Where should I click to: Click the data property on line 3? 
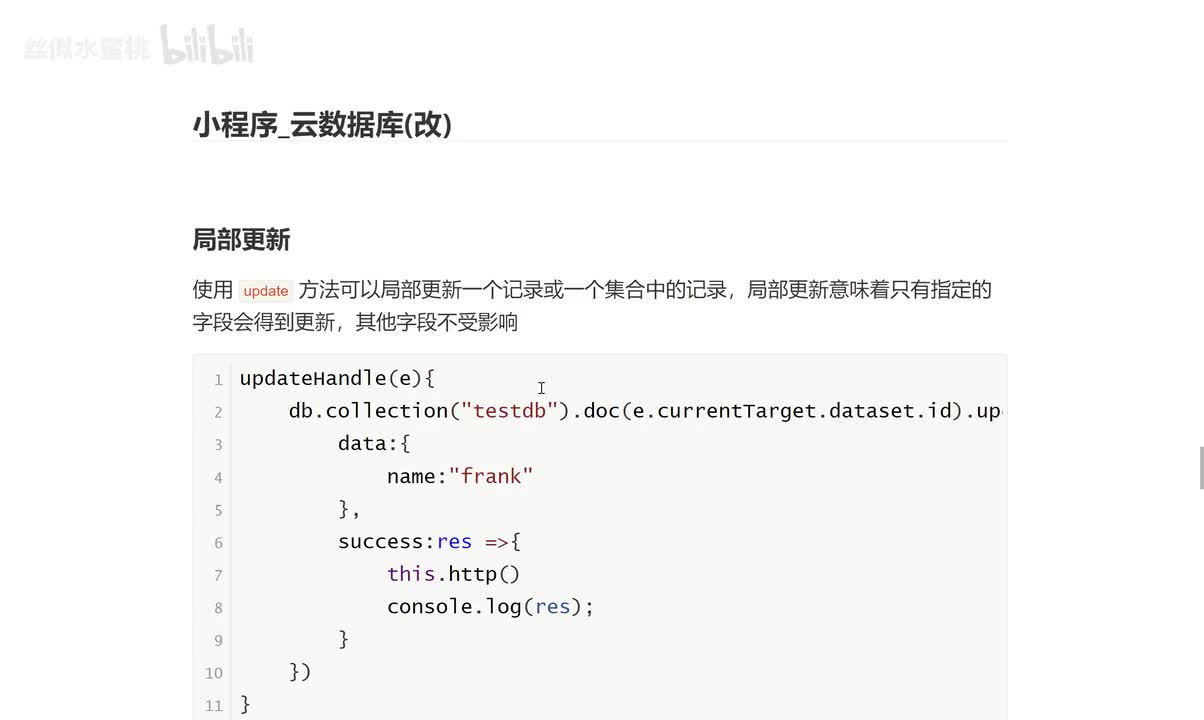coord(362,443)
